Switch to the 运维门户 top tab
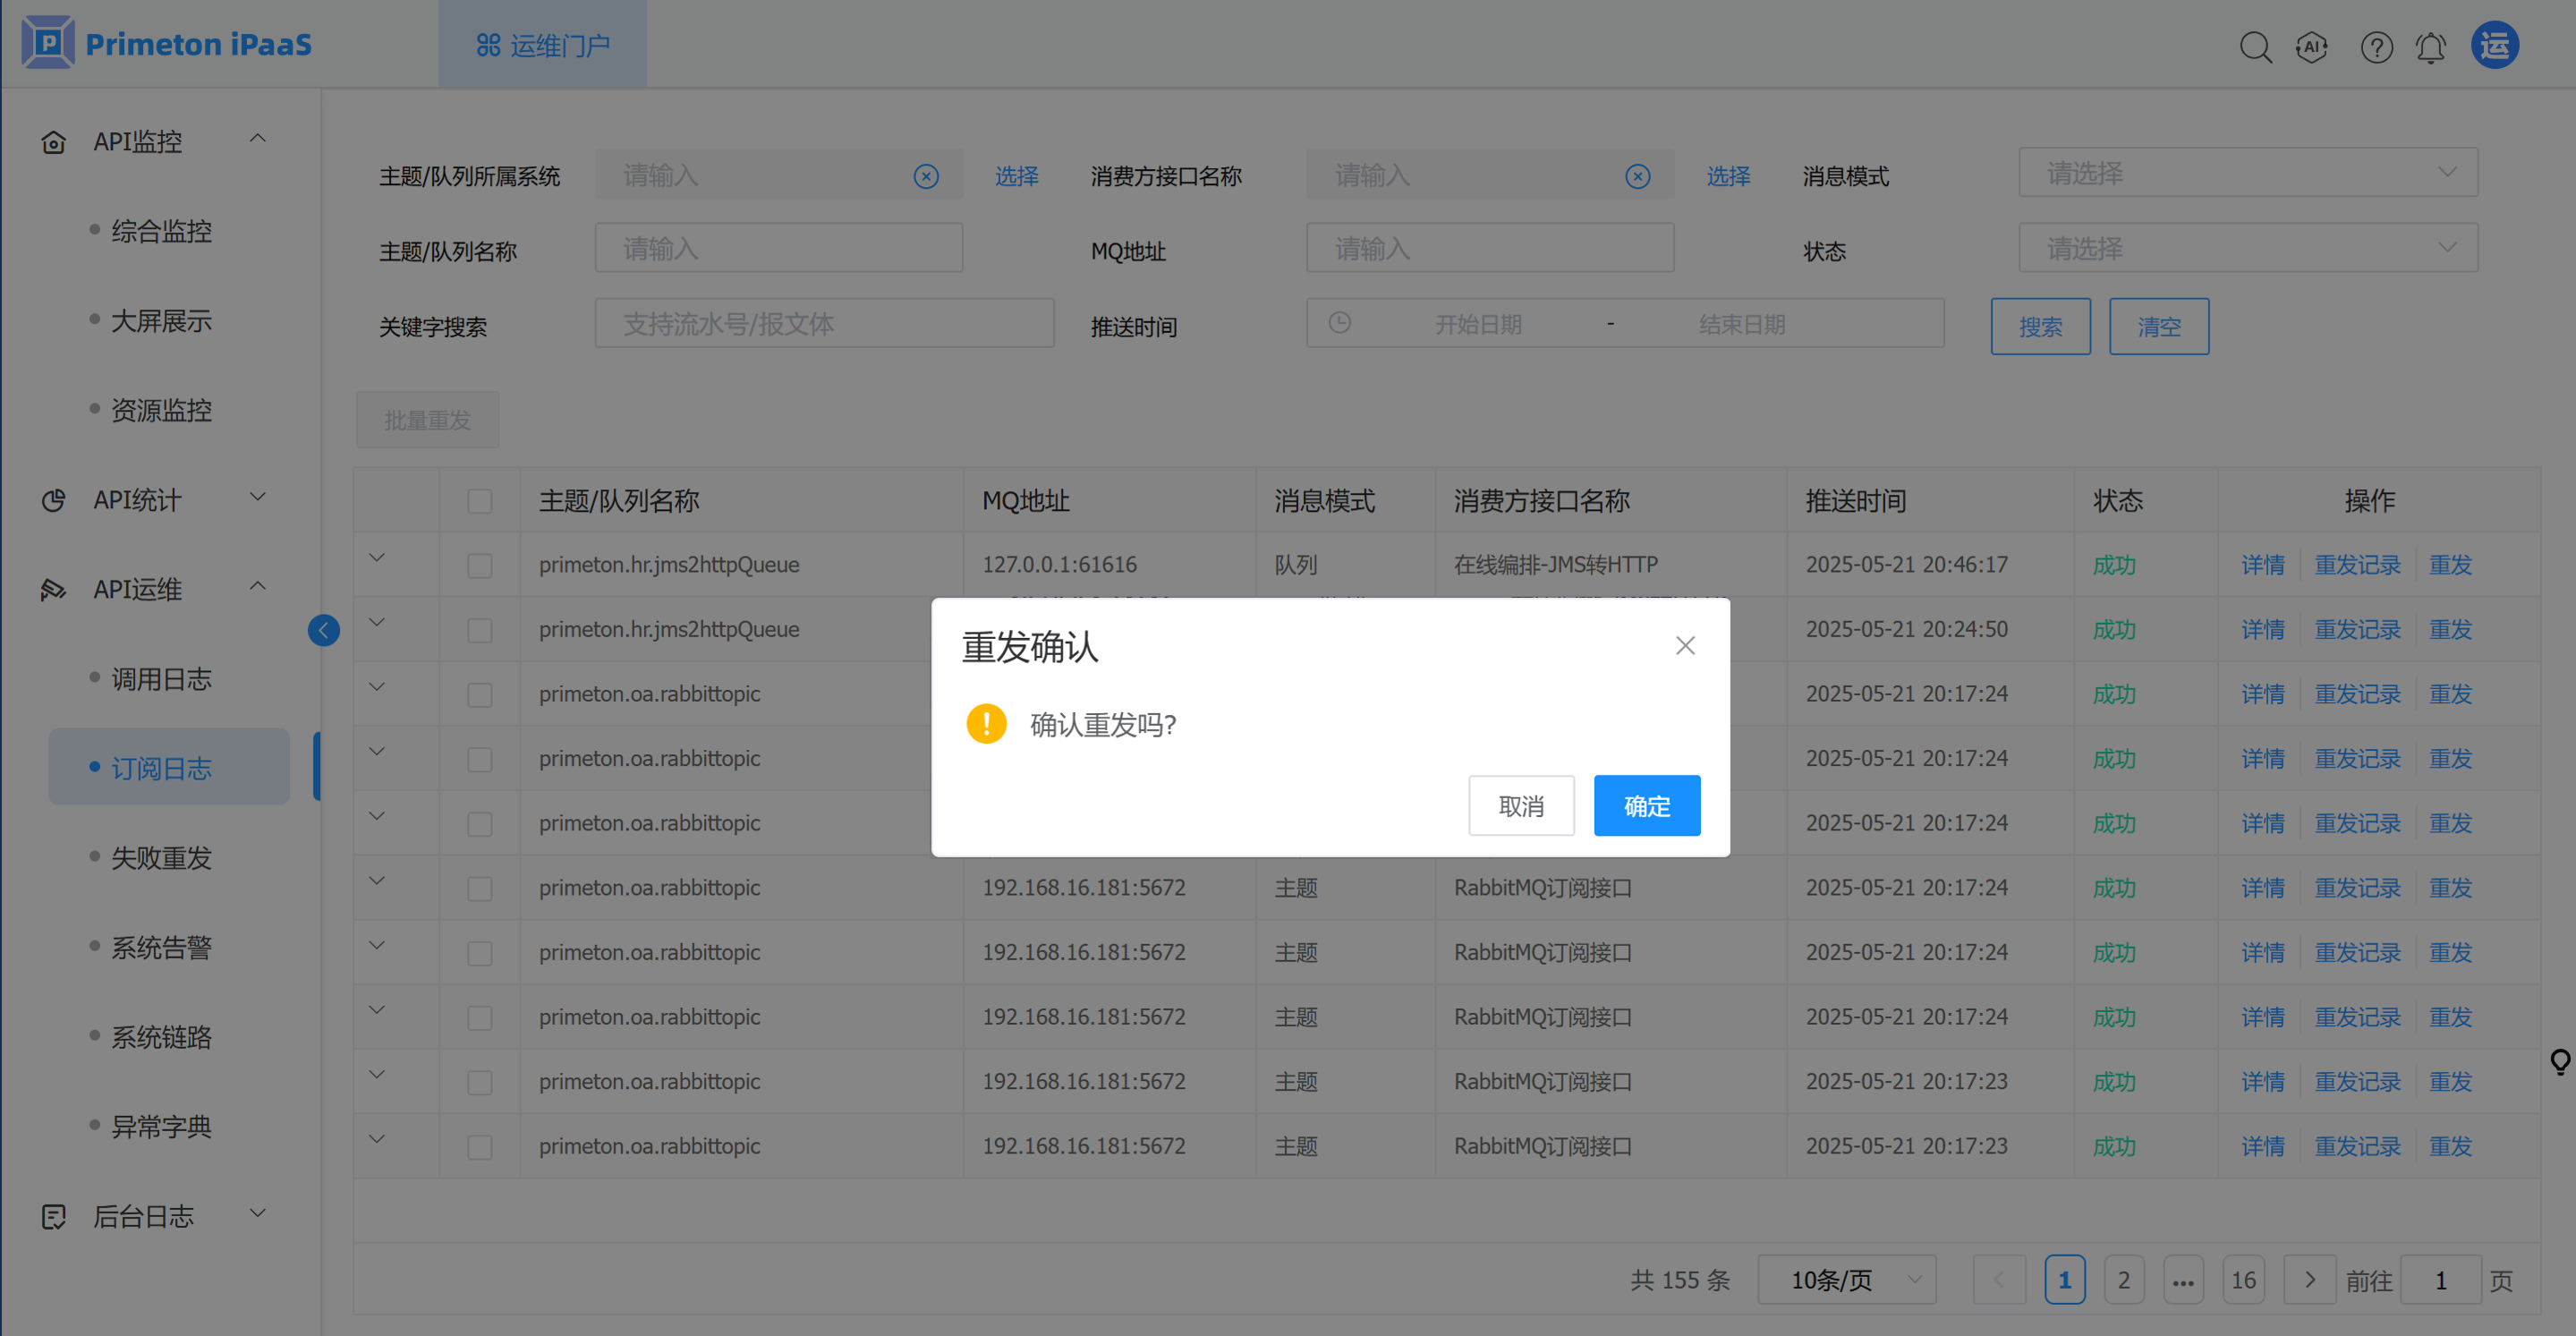Image resolution: width=2576 pixels, height=1336 pixels. (543, 45)
